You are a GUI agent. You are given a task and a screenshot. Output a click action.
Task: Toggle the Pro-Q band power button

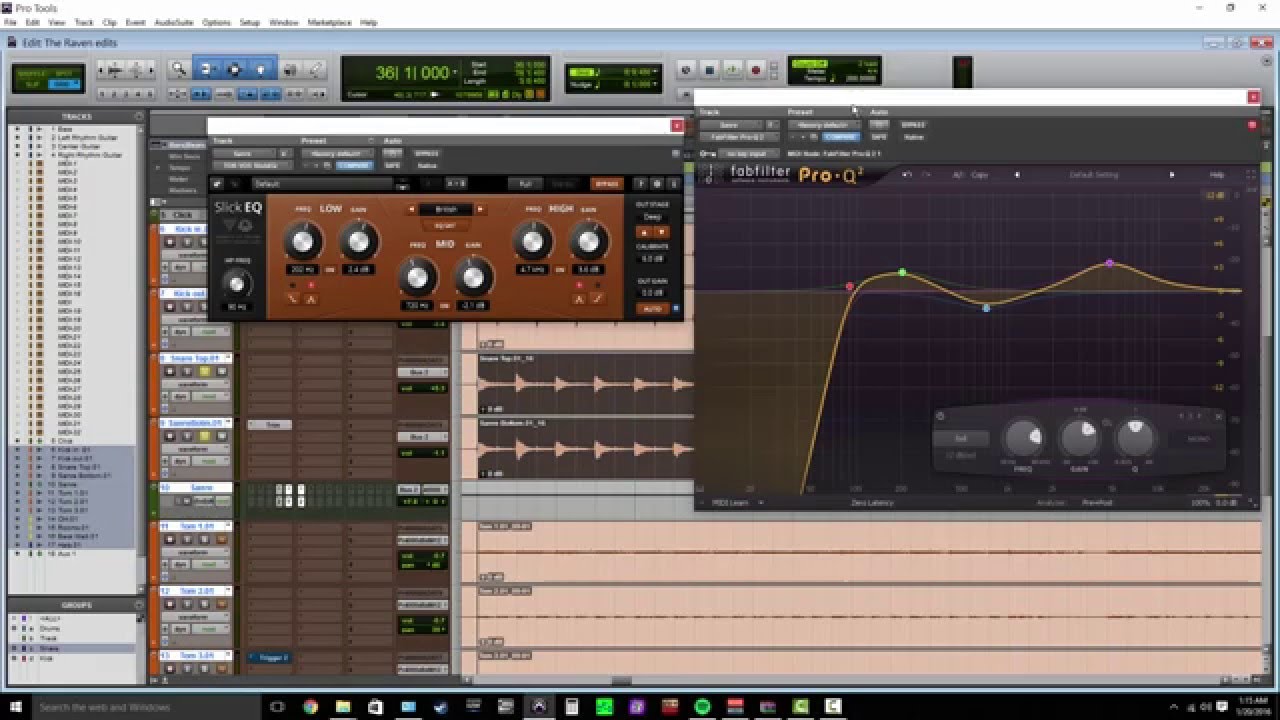tap(940, 416)
